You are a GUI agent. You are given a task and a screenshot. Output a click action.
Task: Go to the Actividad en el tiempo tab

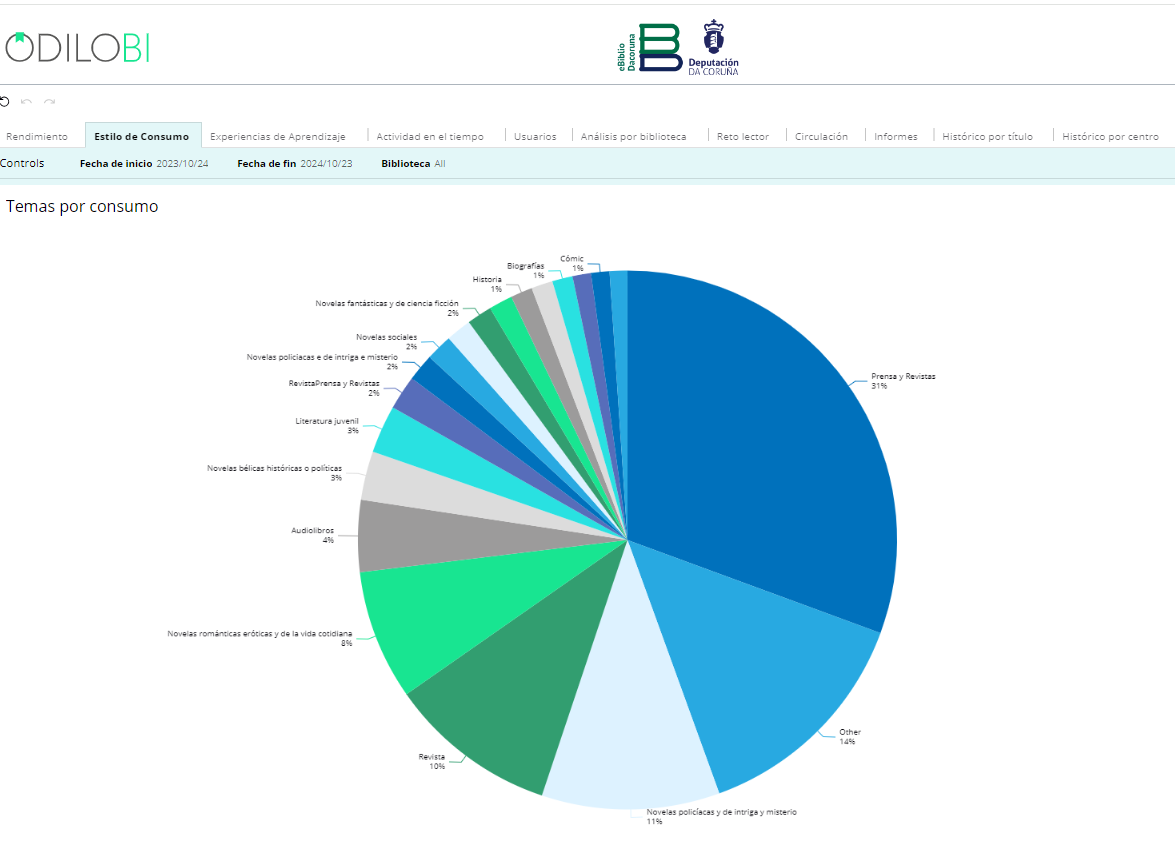pyautogui.click(x=430, y=136)
